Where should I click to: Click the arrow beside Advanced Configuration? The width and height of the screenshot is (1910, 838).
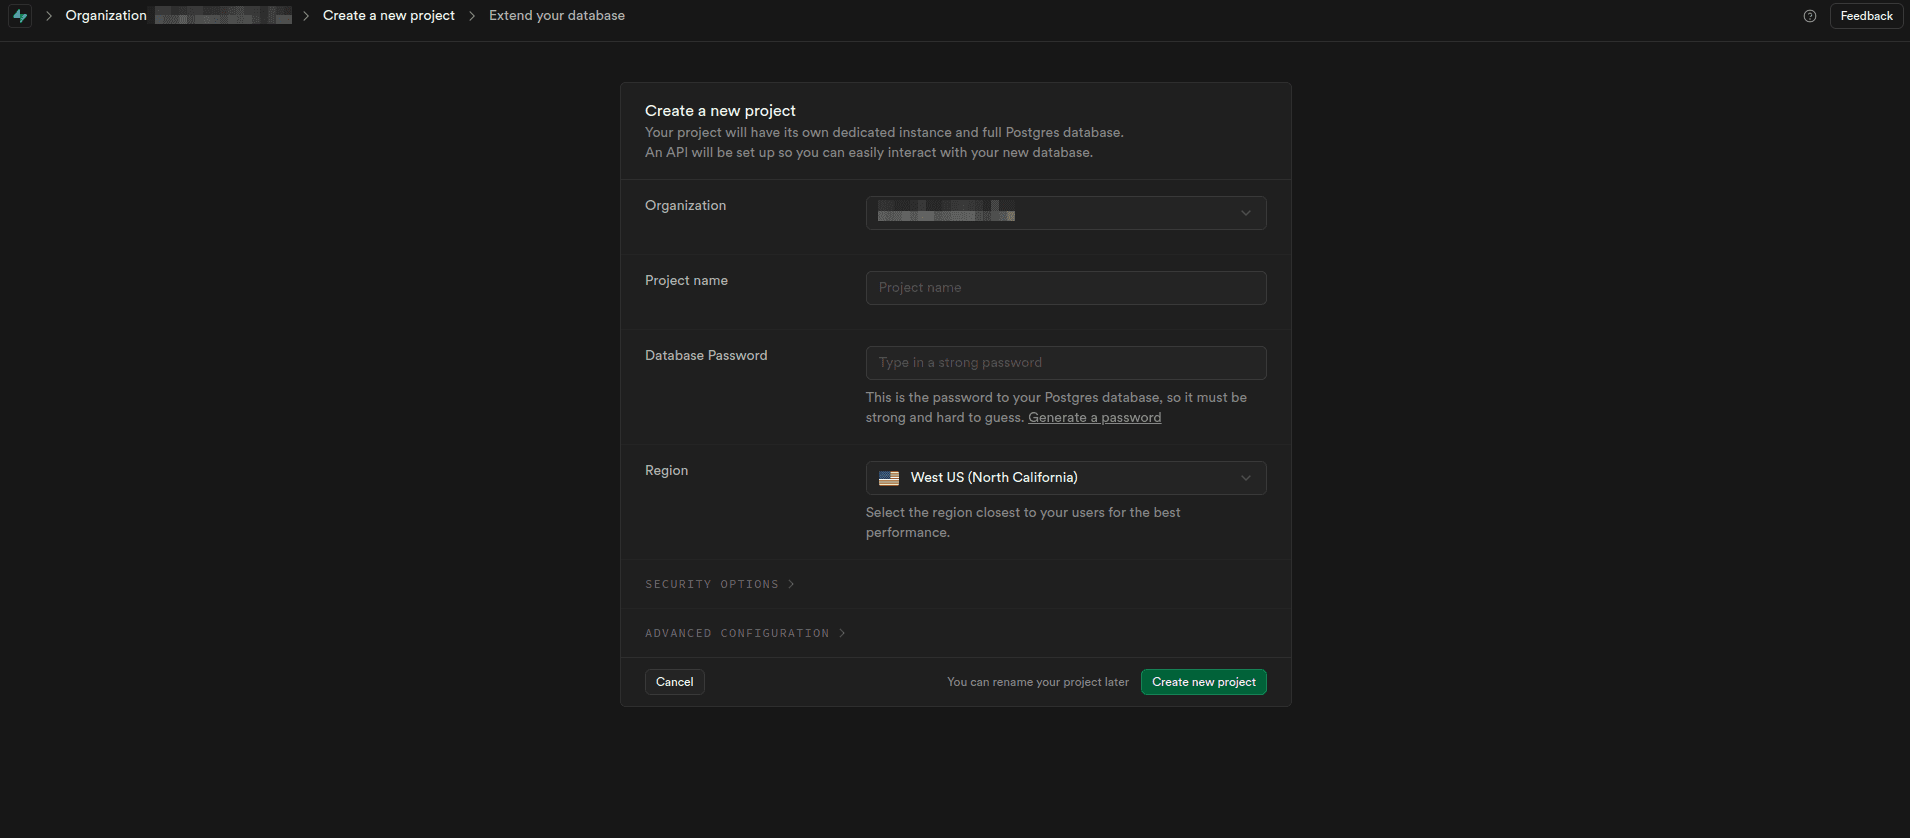pos(842,633)
